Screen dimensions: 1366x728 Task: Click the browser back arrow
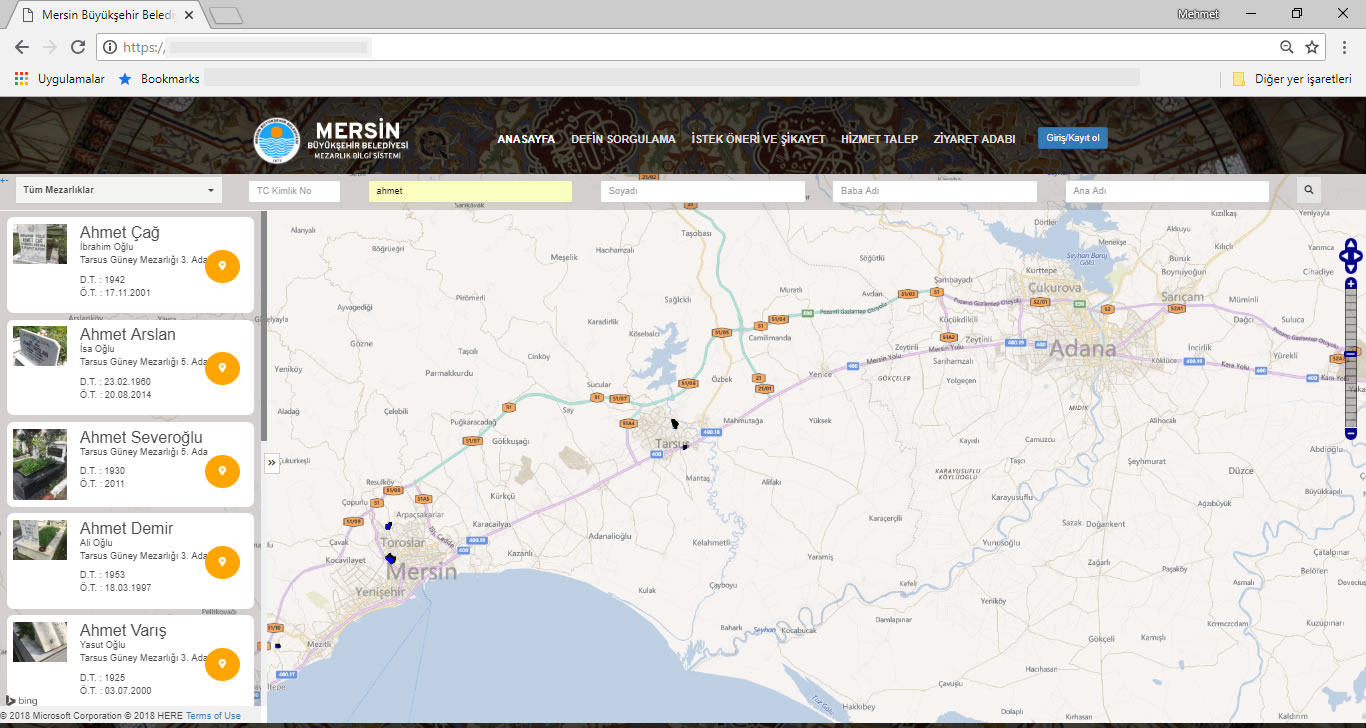click(22, 47)
